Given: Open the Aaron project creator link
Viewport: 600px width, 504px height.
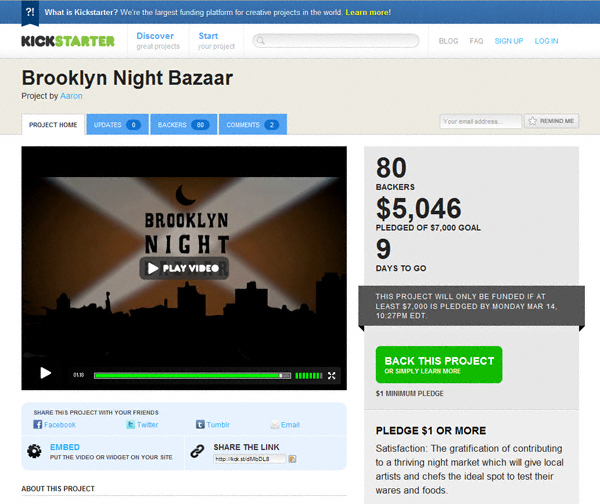Looking at the screenshot, I should pos(71,96).
